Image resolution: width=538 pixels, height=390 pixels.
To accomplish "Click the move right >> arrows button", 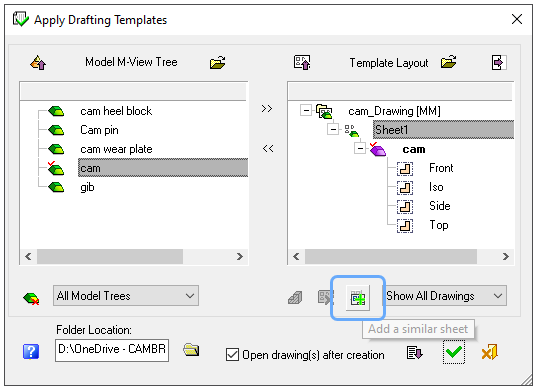I will pyautogui.click(x=267, y=109).
